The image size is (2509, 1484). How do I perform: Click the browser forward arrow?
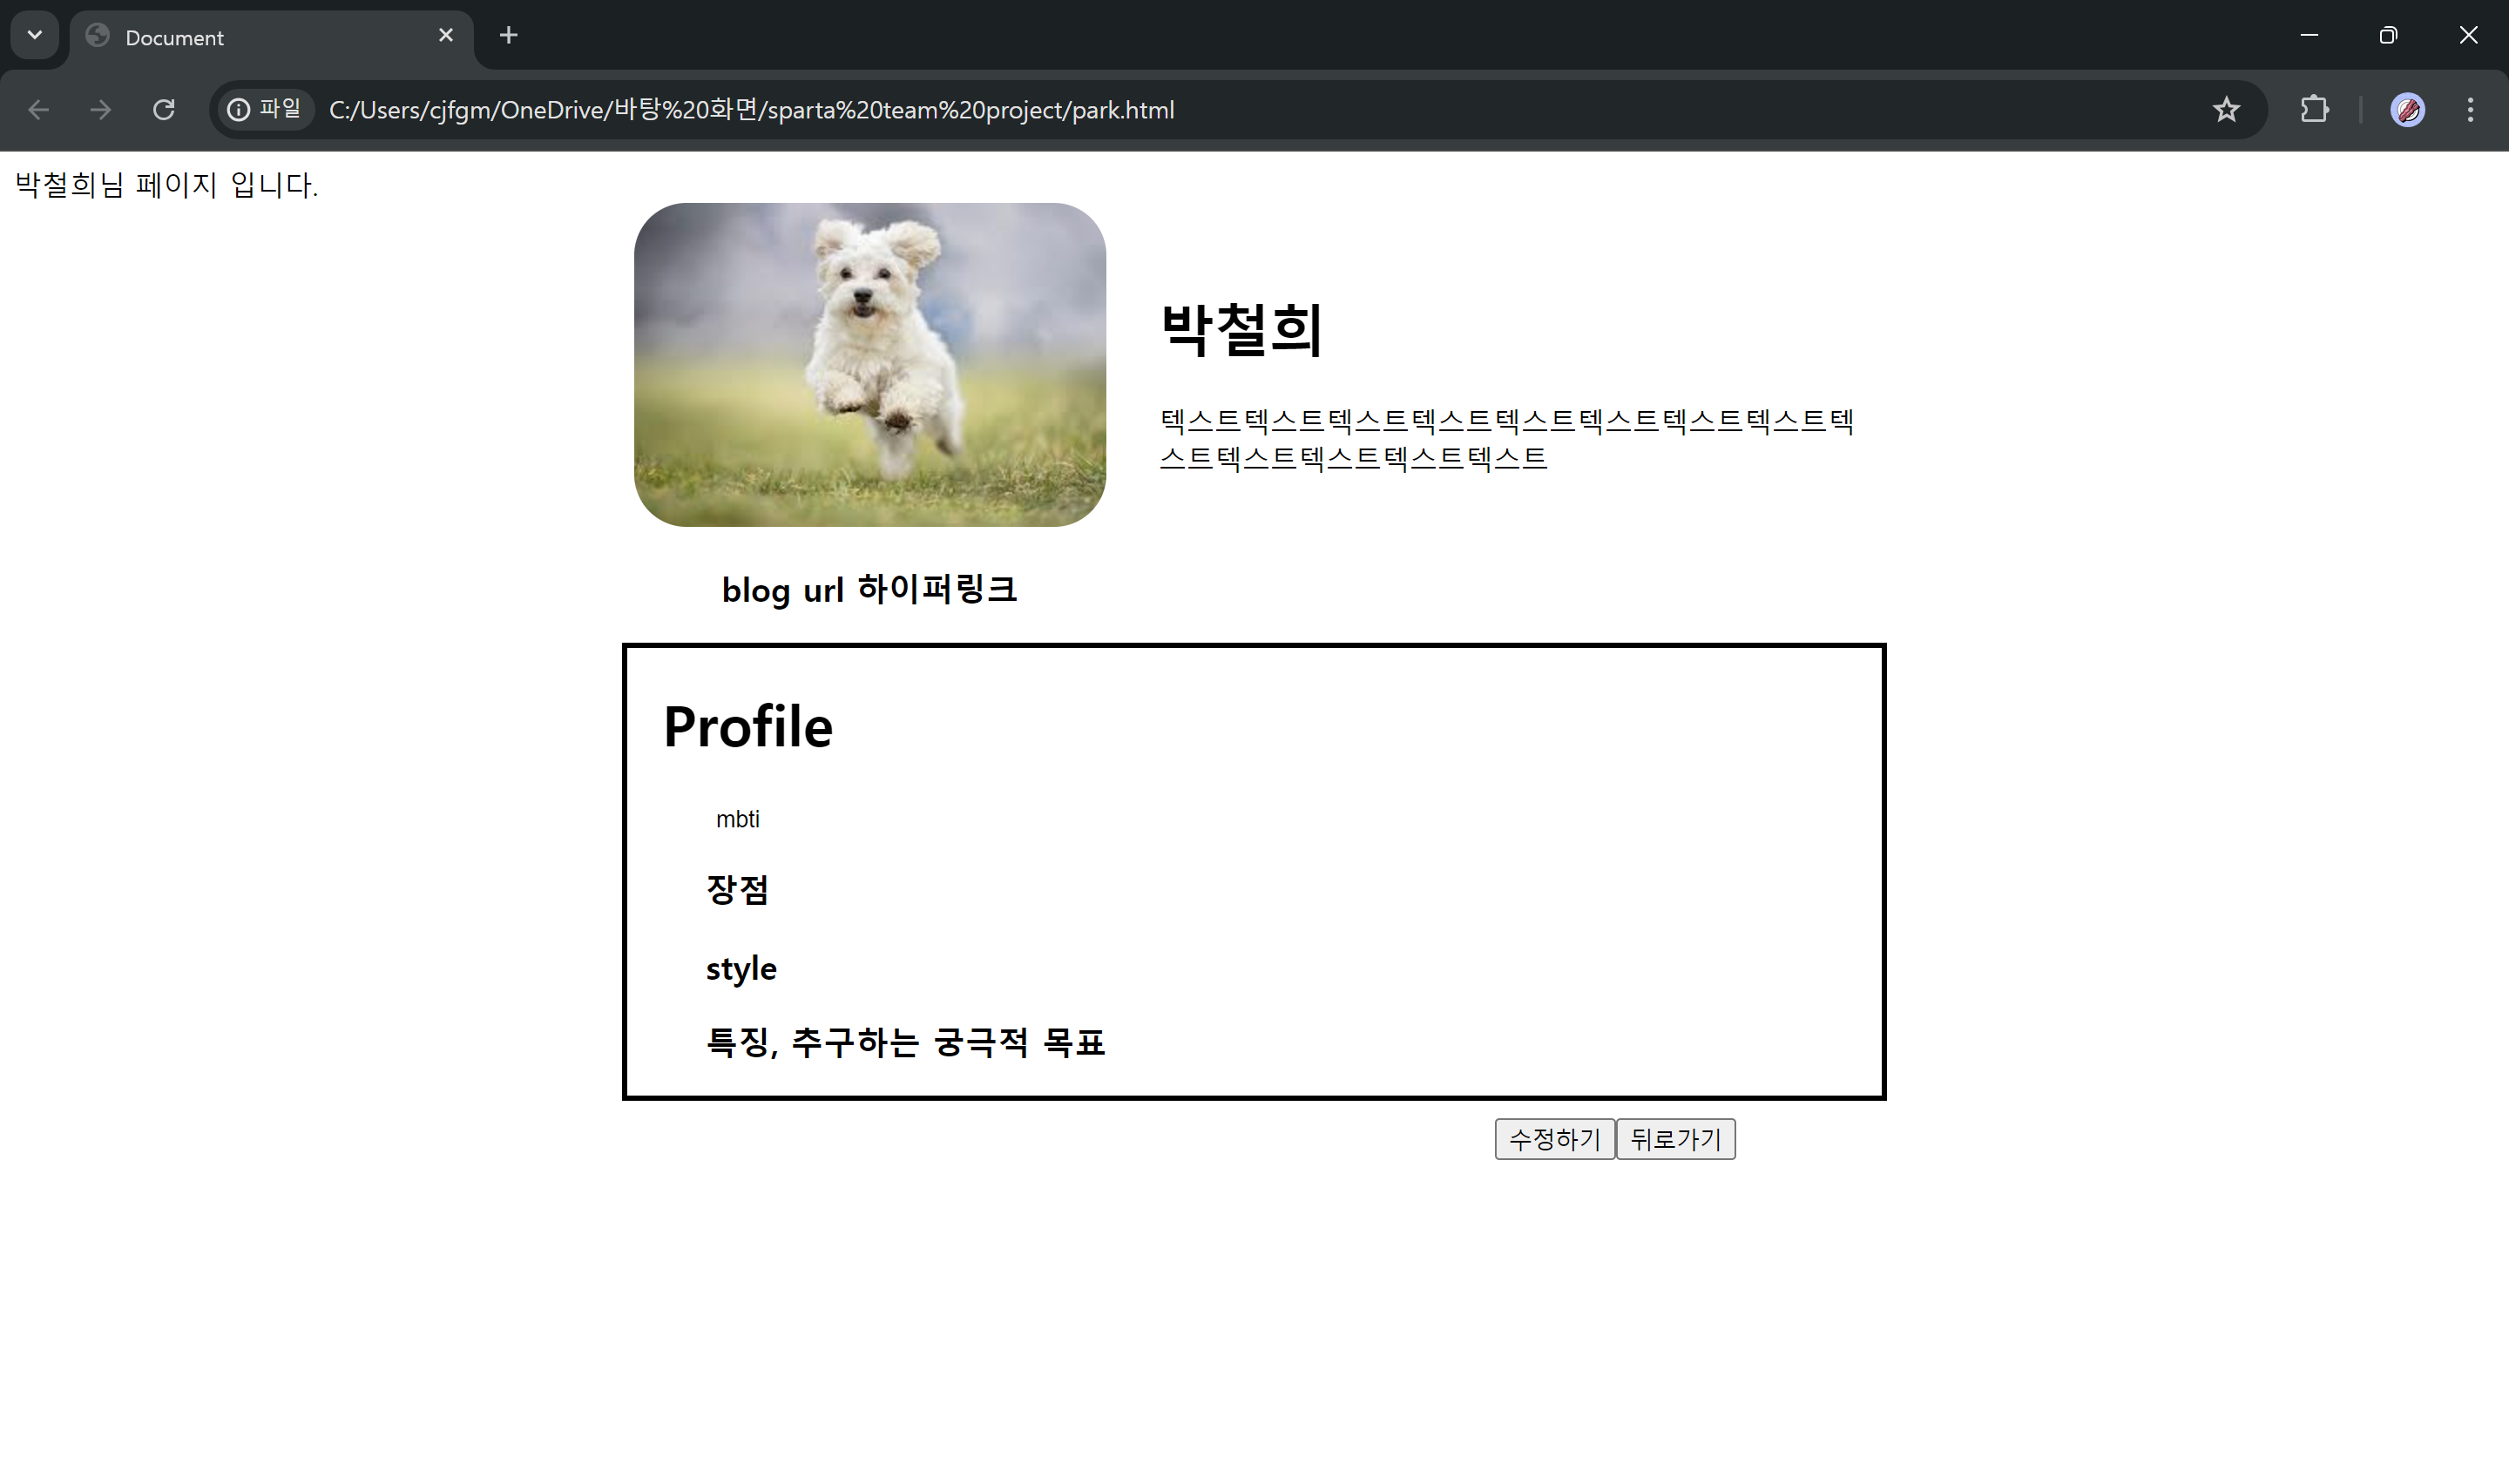100,110
